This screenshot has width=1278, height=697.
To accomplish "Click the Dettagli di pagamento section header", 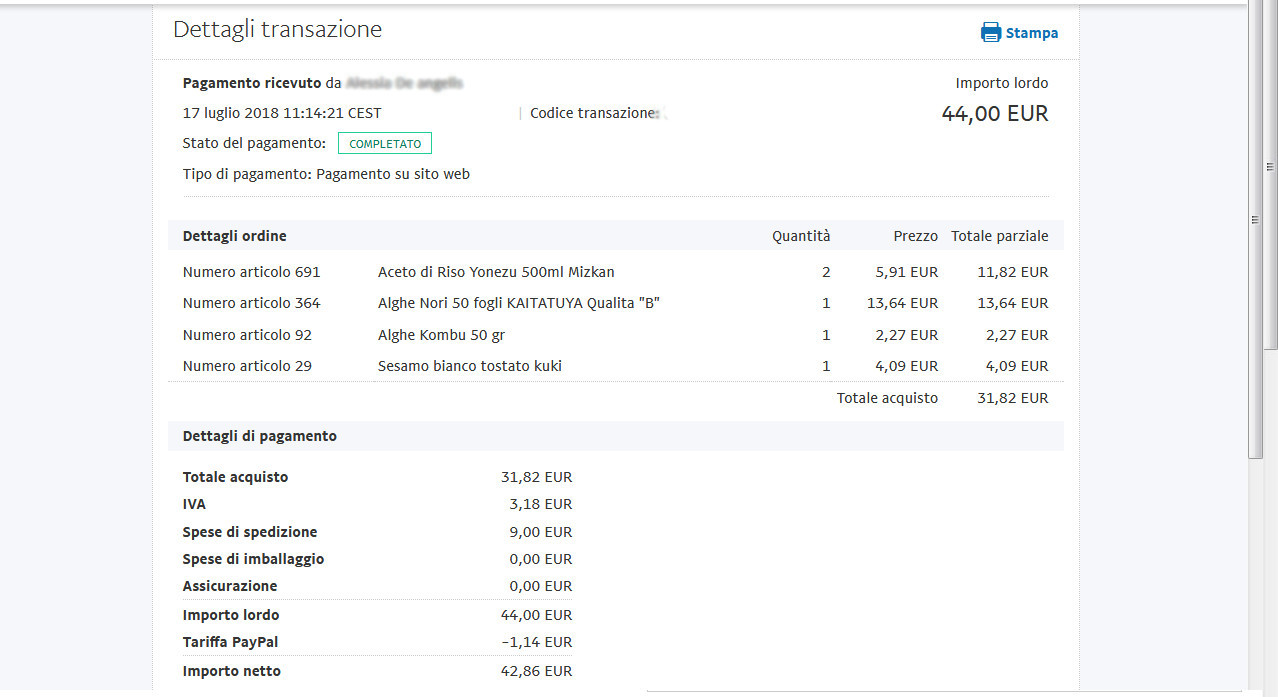I will [259, 436].
